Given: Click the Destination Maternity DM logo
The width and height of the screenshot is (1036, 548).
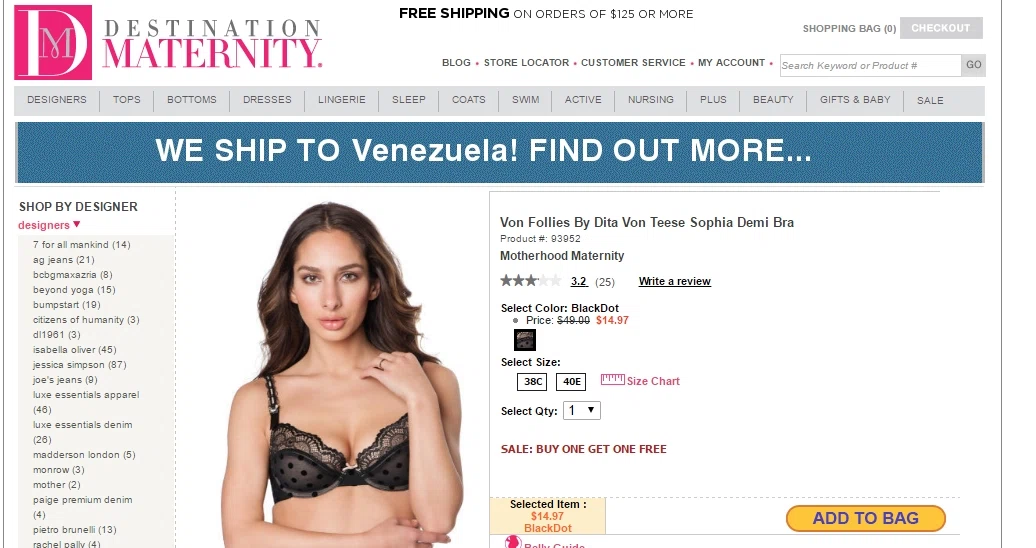Looking at the screenshot, I should tap(53, 42).
